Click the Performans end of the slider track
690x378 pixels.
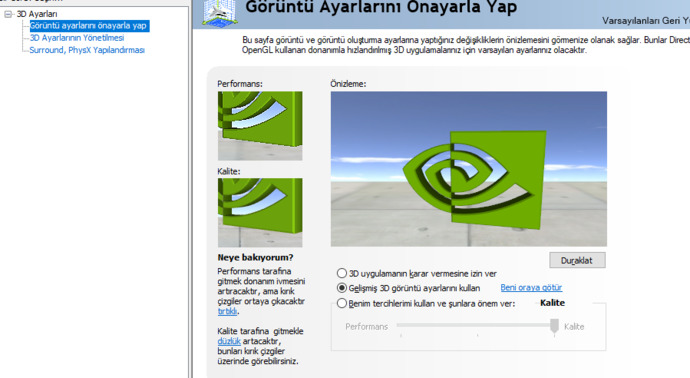pyautogui.click(x=400, y=325)
